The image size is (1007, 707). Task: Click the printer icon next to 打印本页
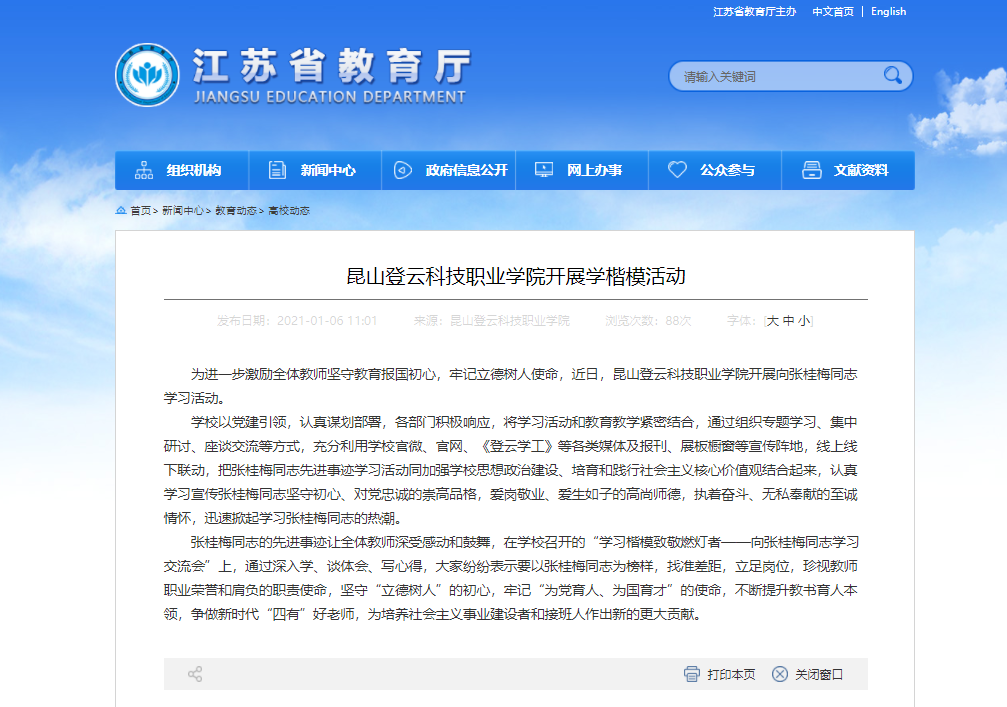692,674
